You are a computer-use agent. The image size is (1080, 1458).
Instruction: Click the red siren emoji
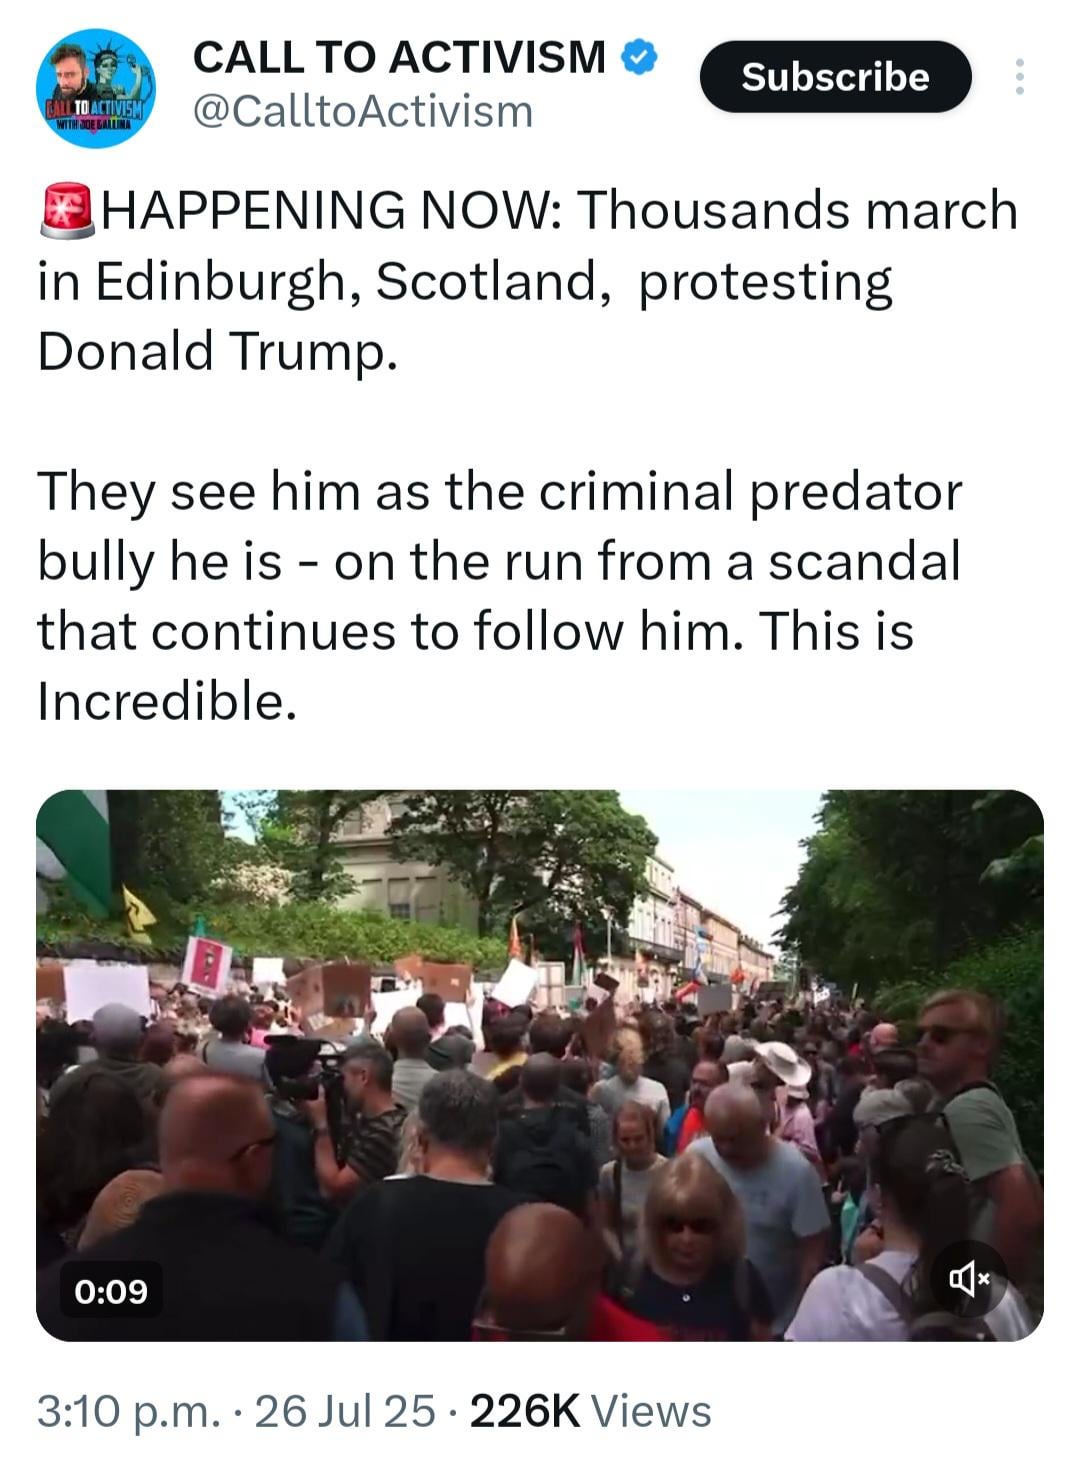67,211
